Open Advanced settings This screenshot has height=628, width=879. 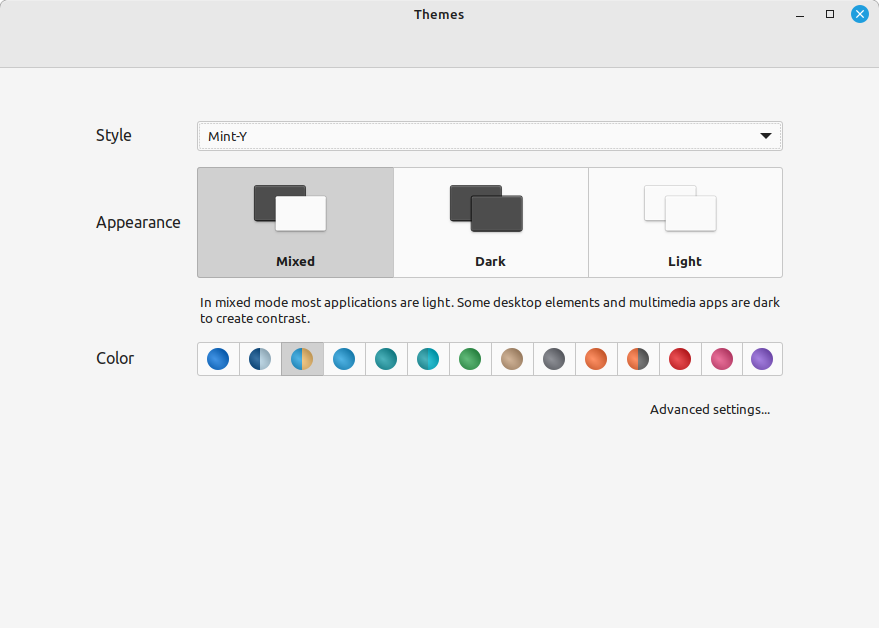pos(710,409)
